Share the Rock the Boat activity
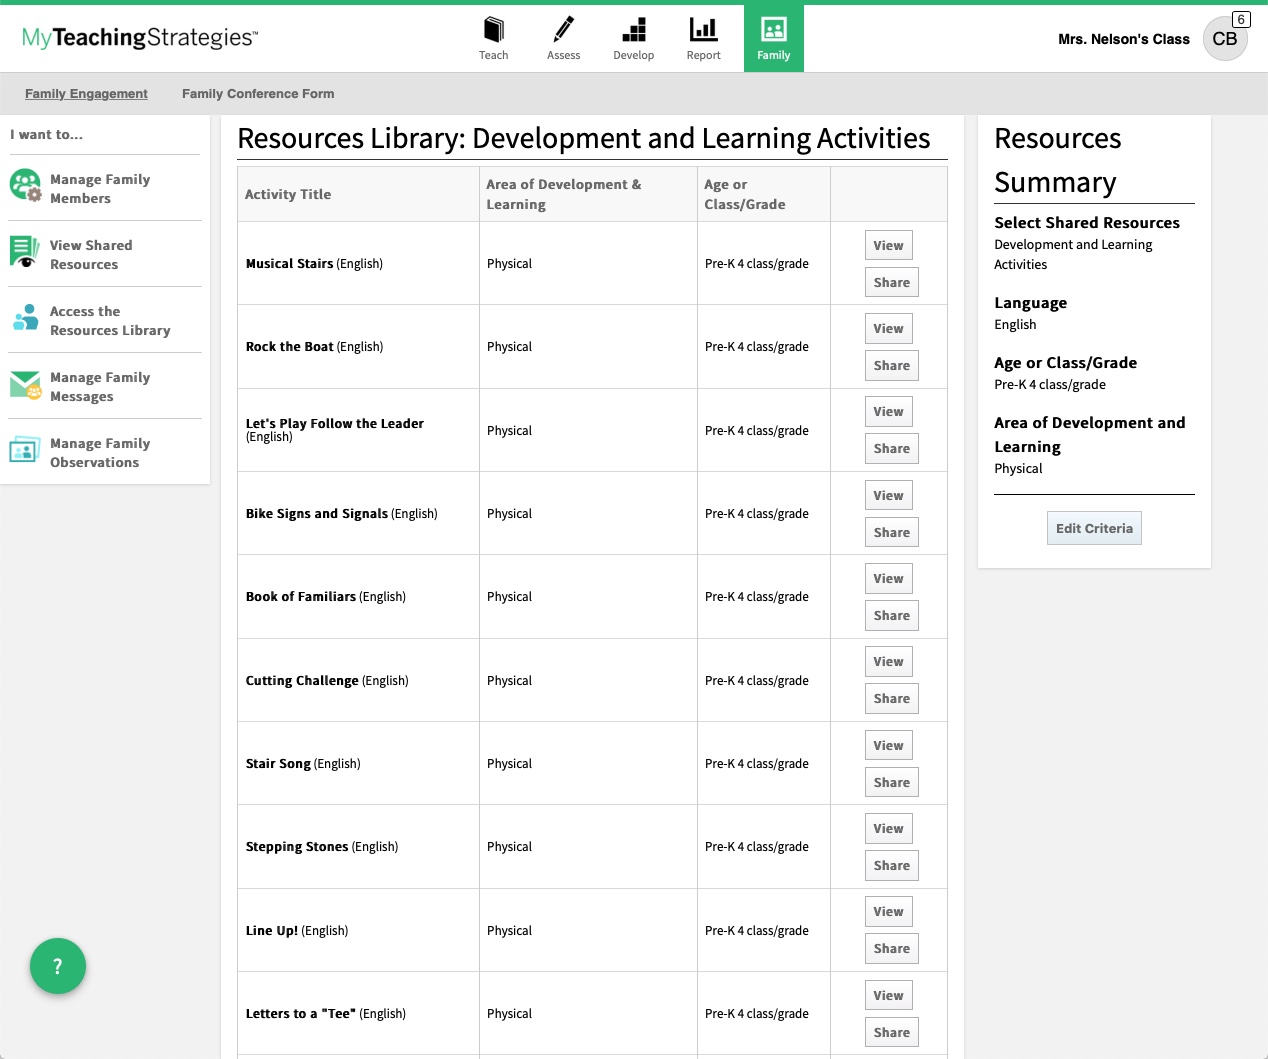Screen dimensions: 1268x1059 pos(891,365)
